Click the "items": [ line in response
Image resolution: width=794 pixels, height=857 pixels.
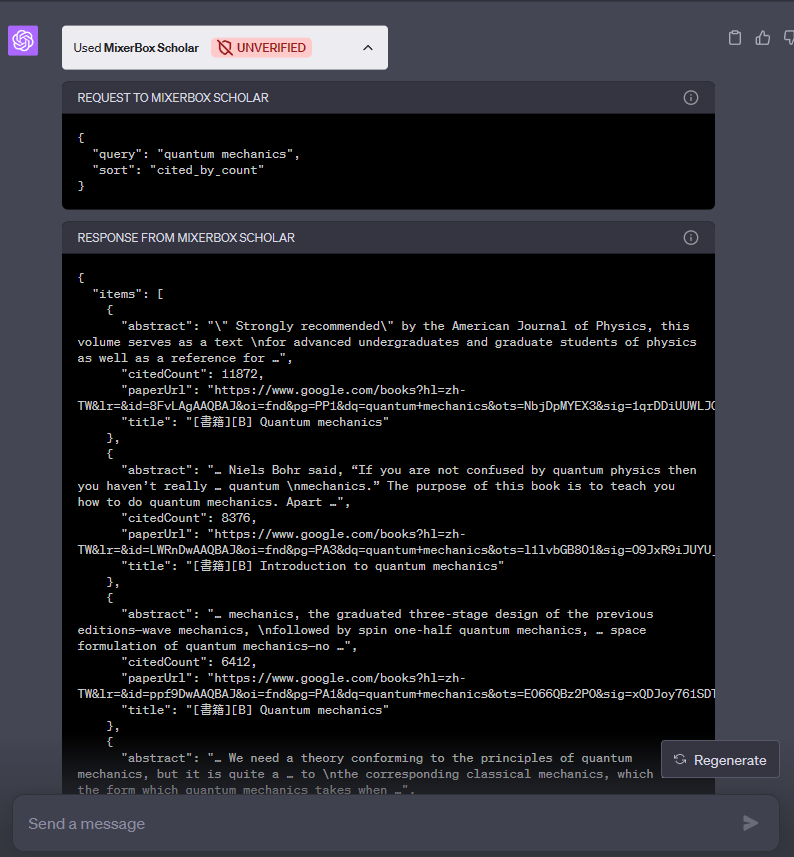point(128,294)
